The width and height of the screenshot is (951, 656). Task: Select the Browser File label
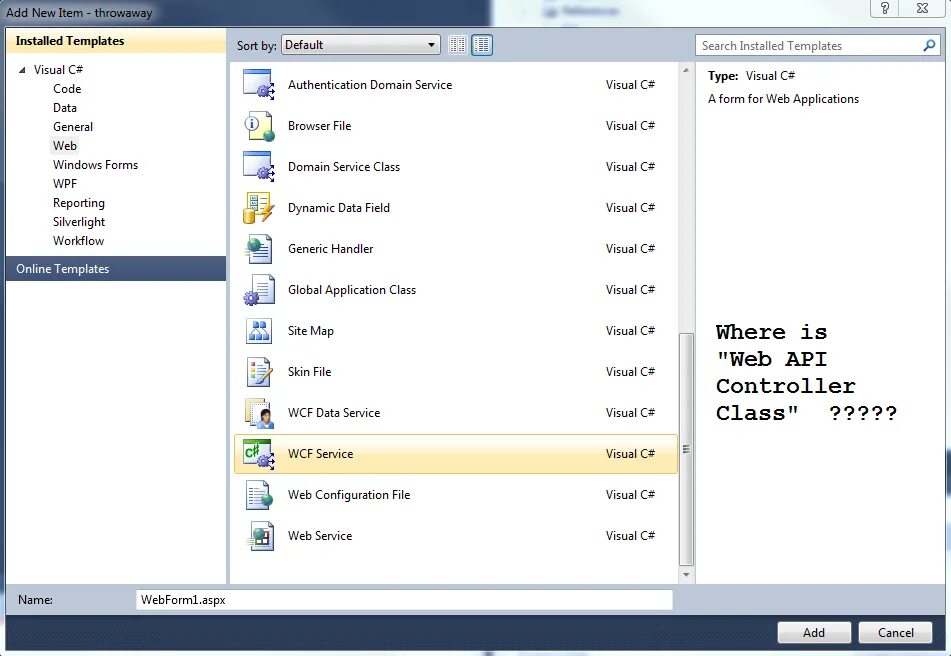(320, 126)
